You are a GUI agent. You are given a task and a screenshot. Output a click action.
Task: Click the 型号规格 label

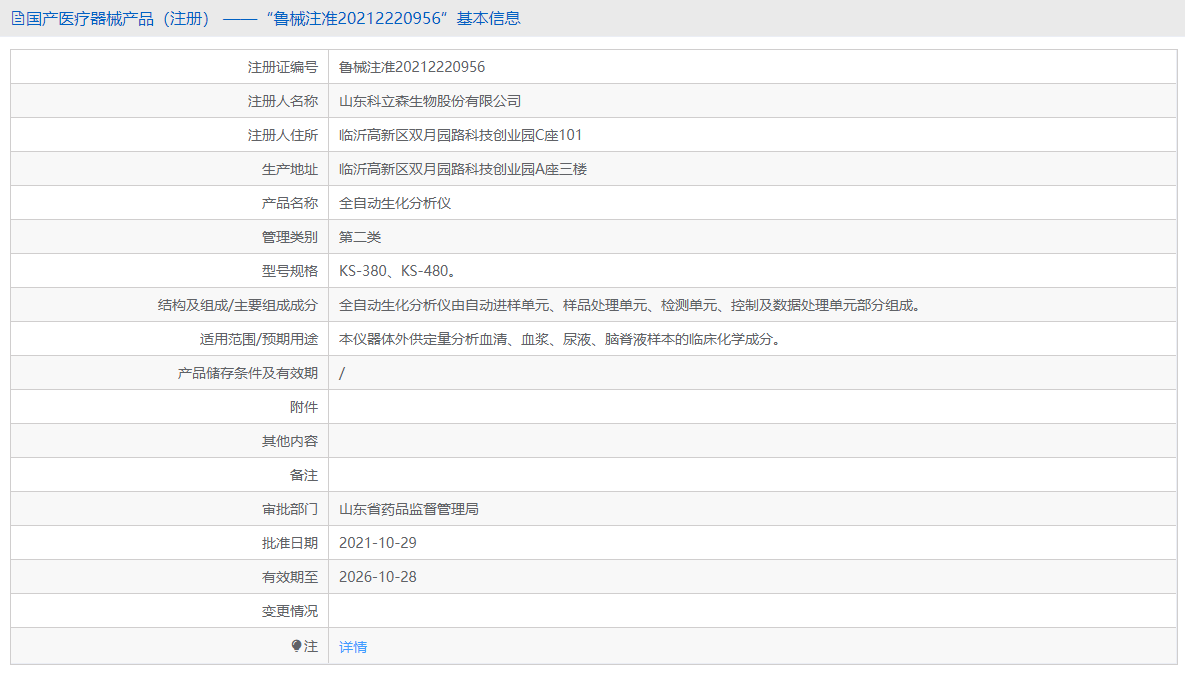289,271
